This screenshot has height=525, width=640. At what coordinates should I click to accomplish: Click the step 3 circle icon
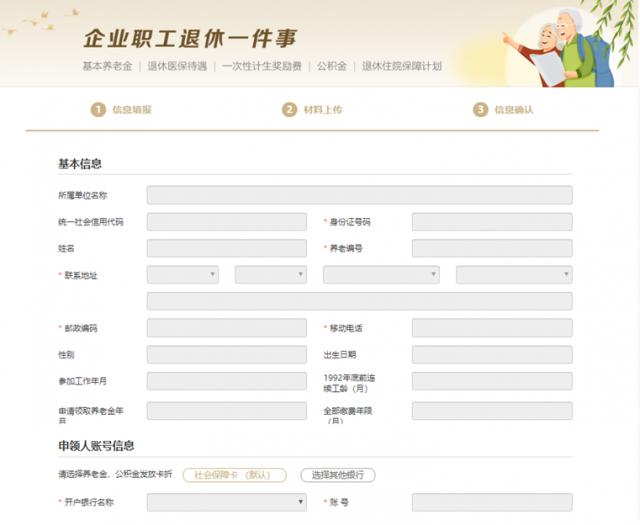click(480, 110)
